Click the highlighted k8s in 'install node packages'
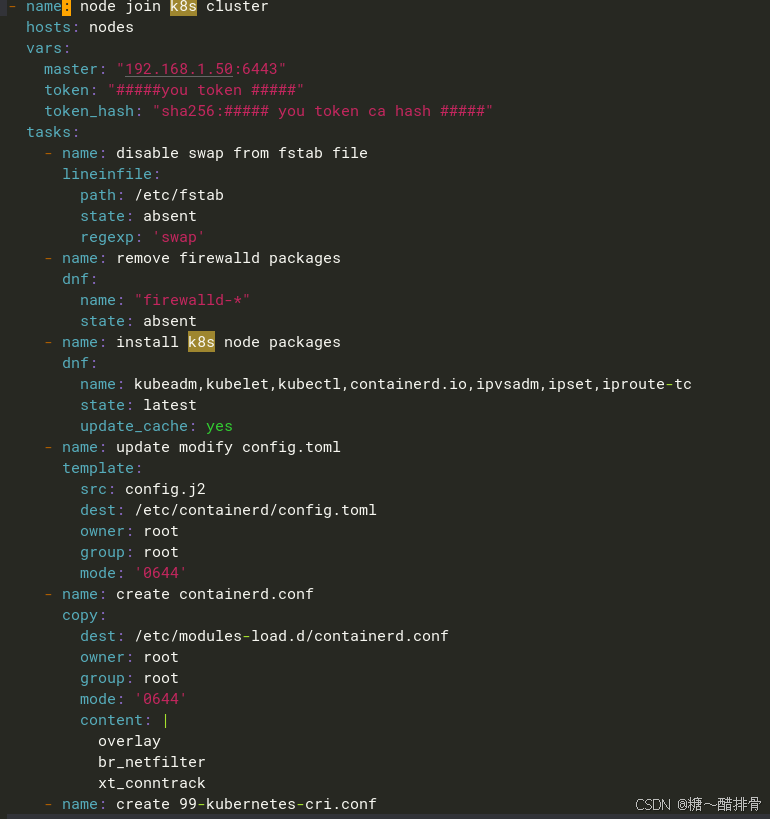 201,342
